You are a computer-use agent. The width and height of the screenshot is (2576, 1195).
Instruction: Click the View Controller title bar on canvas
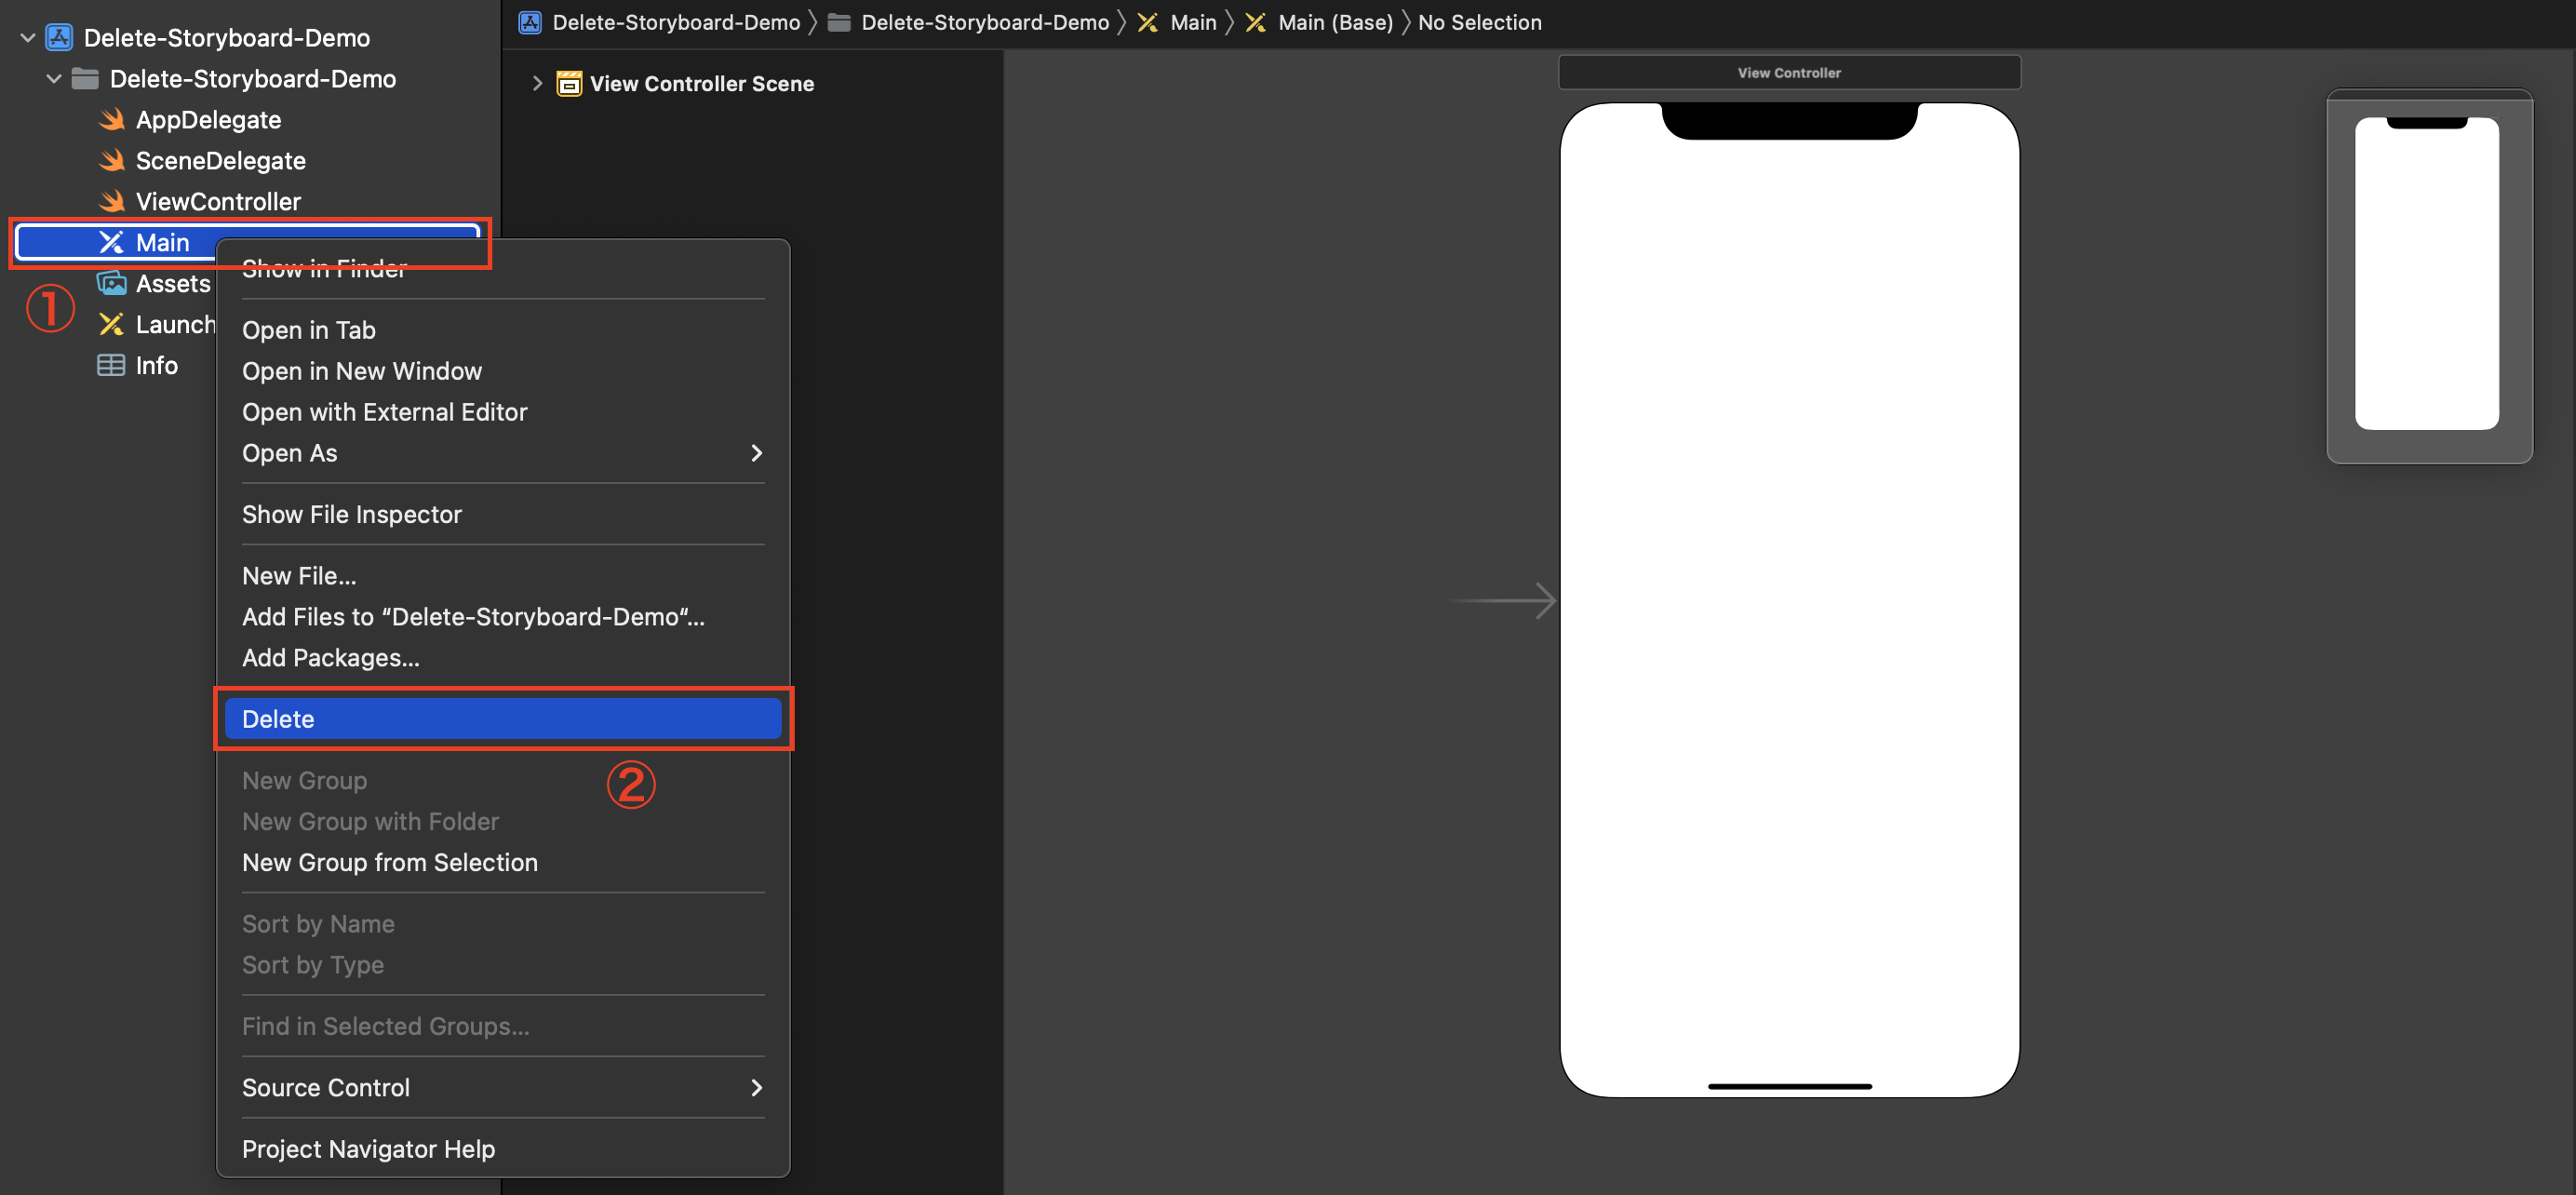[1789, 73]
